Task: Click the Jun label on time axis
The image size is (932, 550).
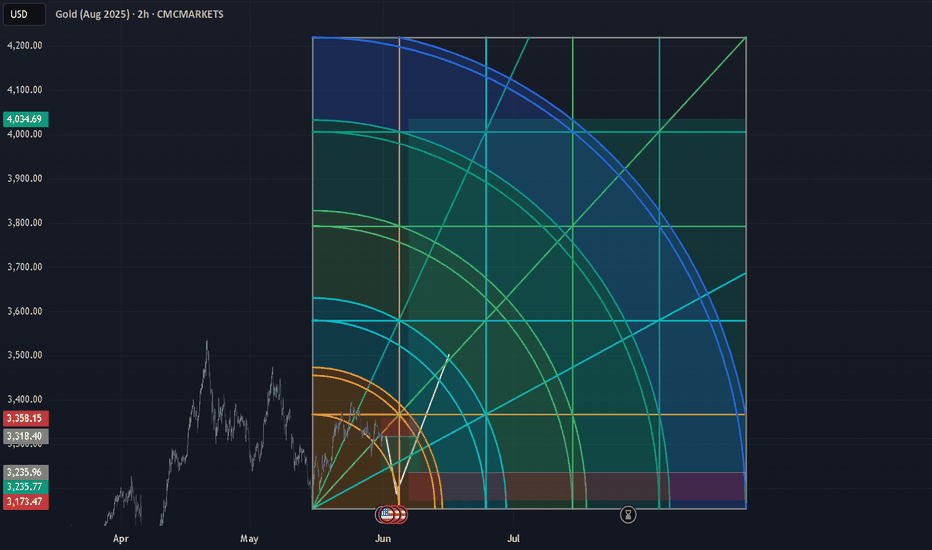Action: [x=383, y=539]
